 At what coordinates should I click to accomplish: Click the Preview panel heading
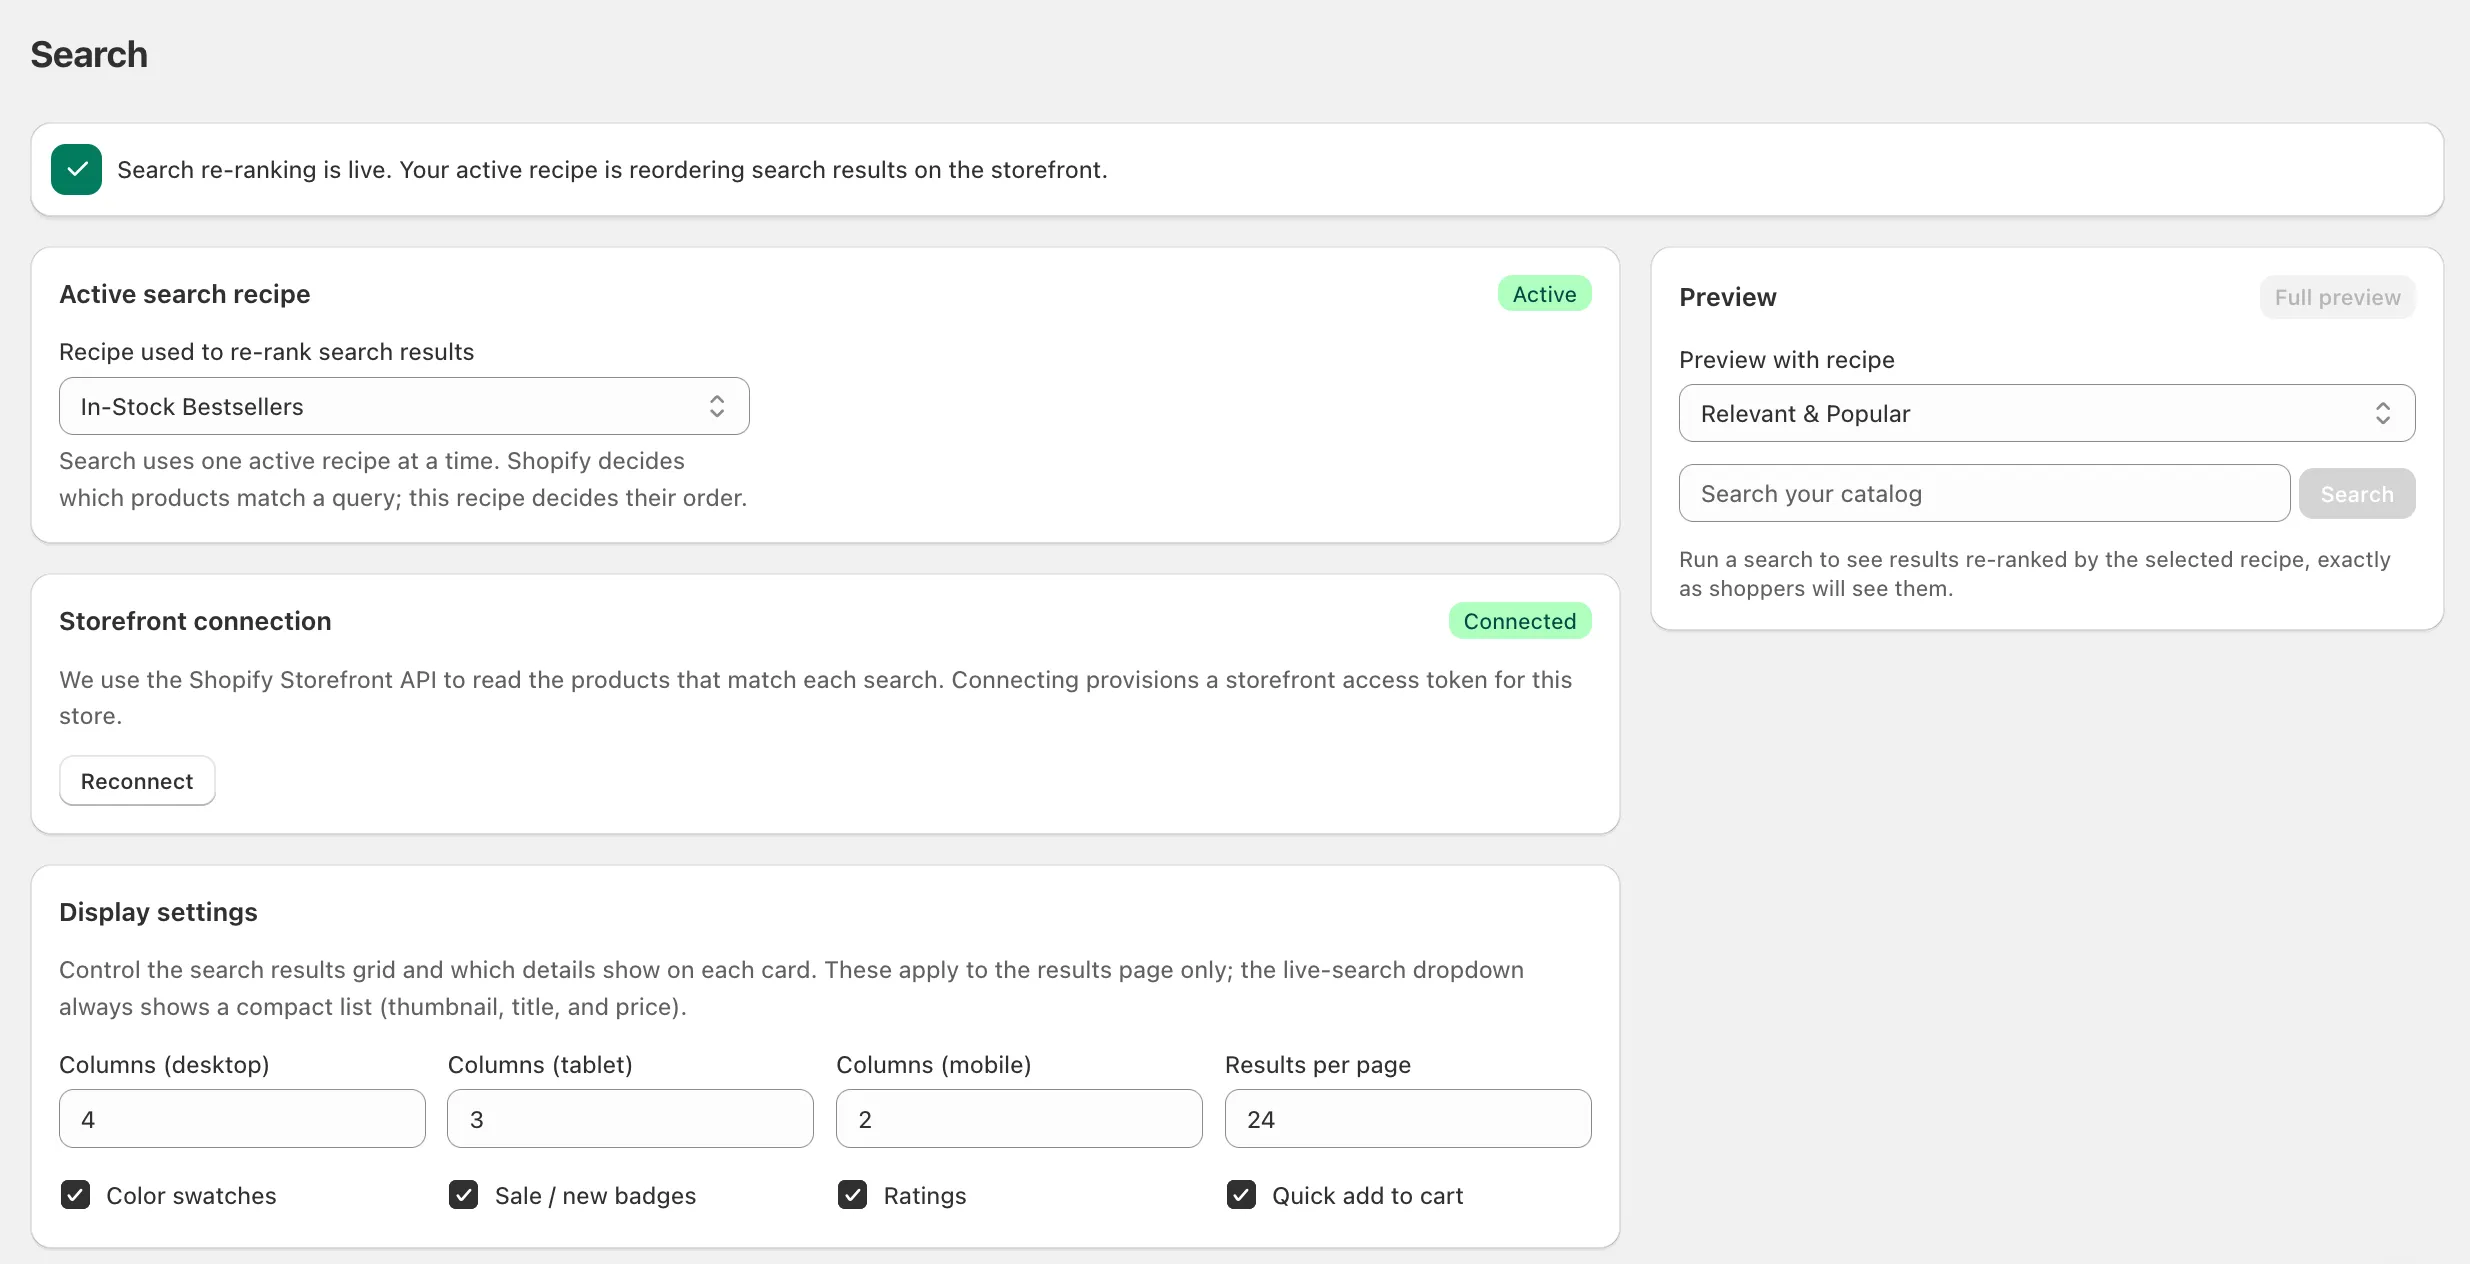click(1728, 297)
